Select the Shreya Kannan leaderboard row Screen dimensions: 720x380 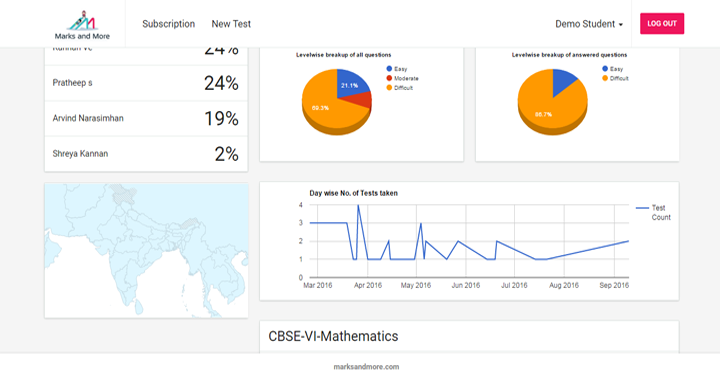click(146, 154)
